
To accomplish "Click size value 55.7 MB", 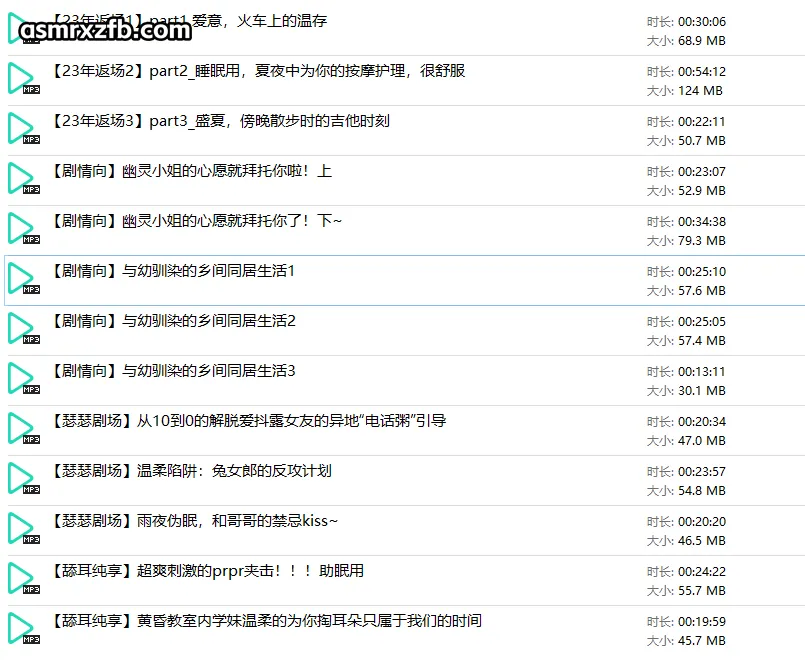I will [702, 590].
